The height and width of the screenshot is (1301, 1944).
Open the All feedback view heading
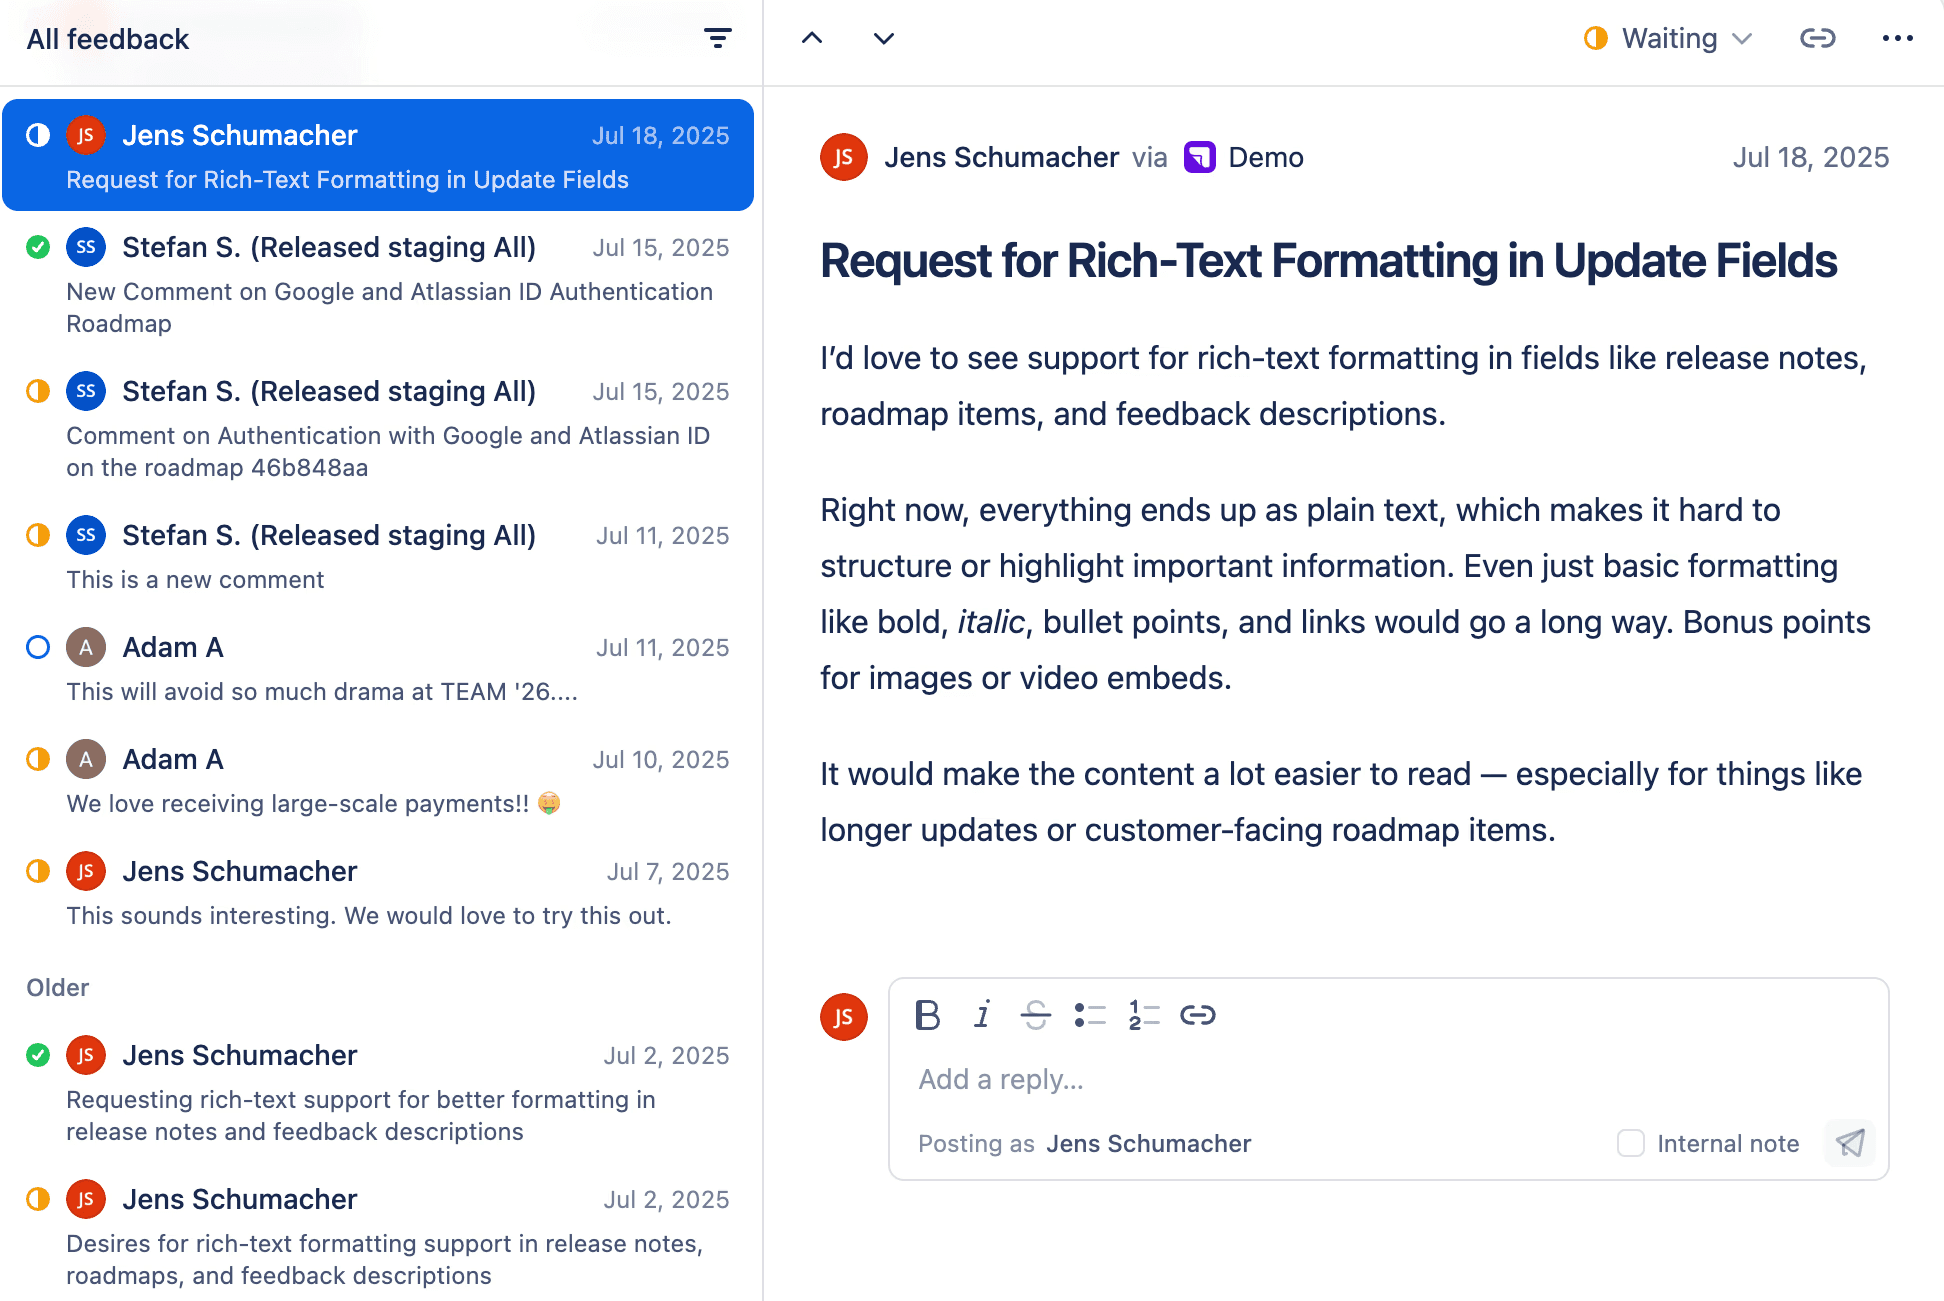(108, 39)
